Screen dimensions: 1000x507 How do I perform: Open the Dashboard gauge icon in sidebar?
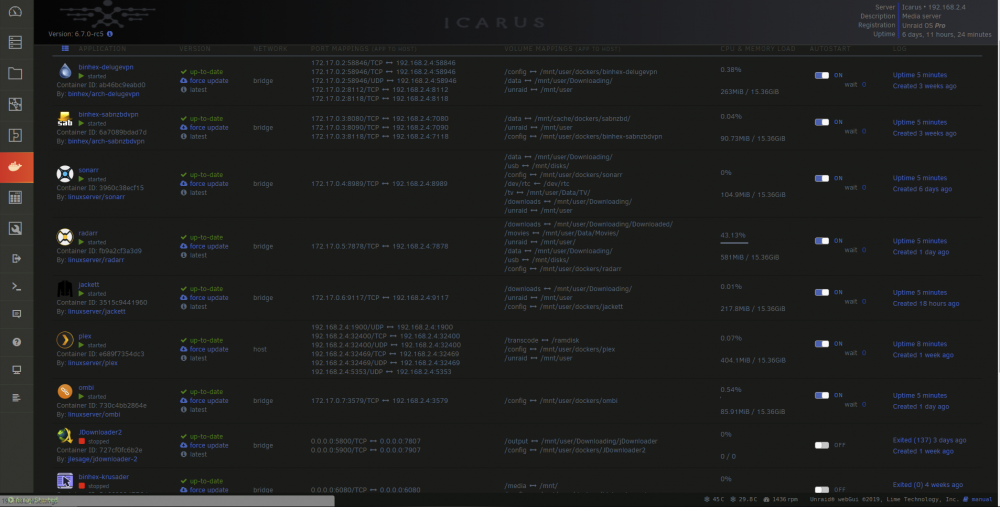tap(15, 11)
